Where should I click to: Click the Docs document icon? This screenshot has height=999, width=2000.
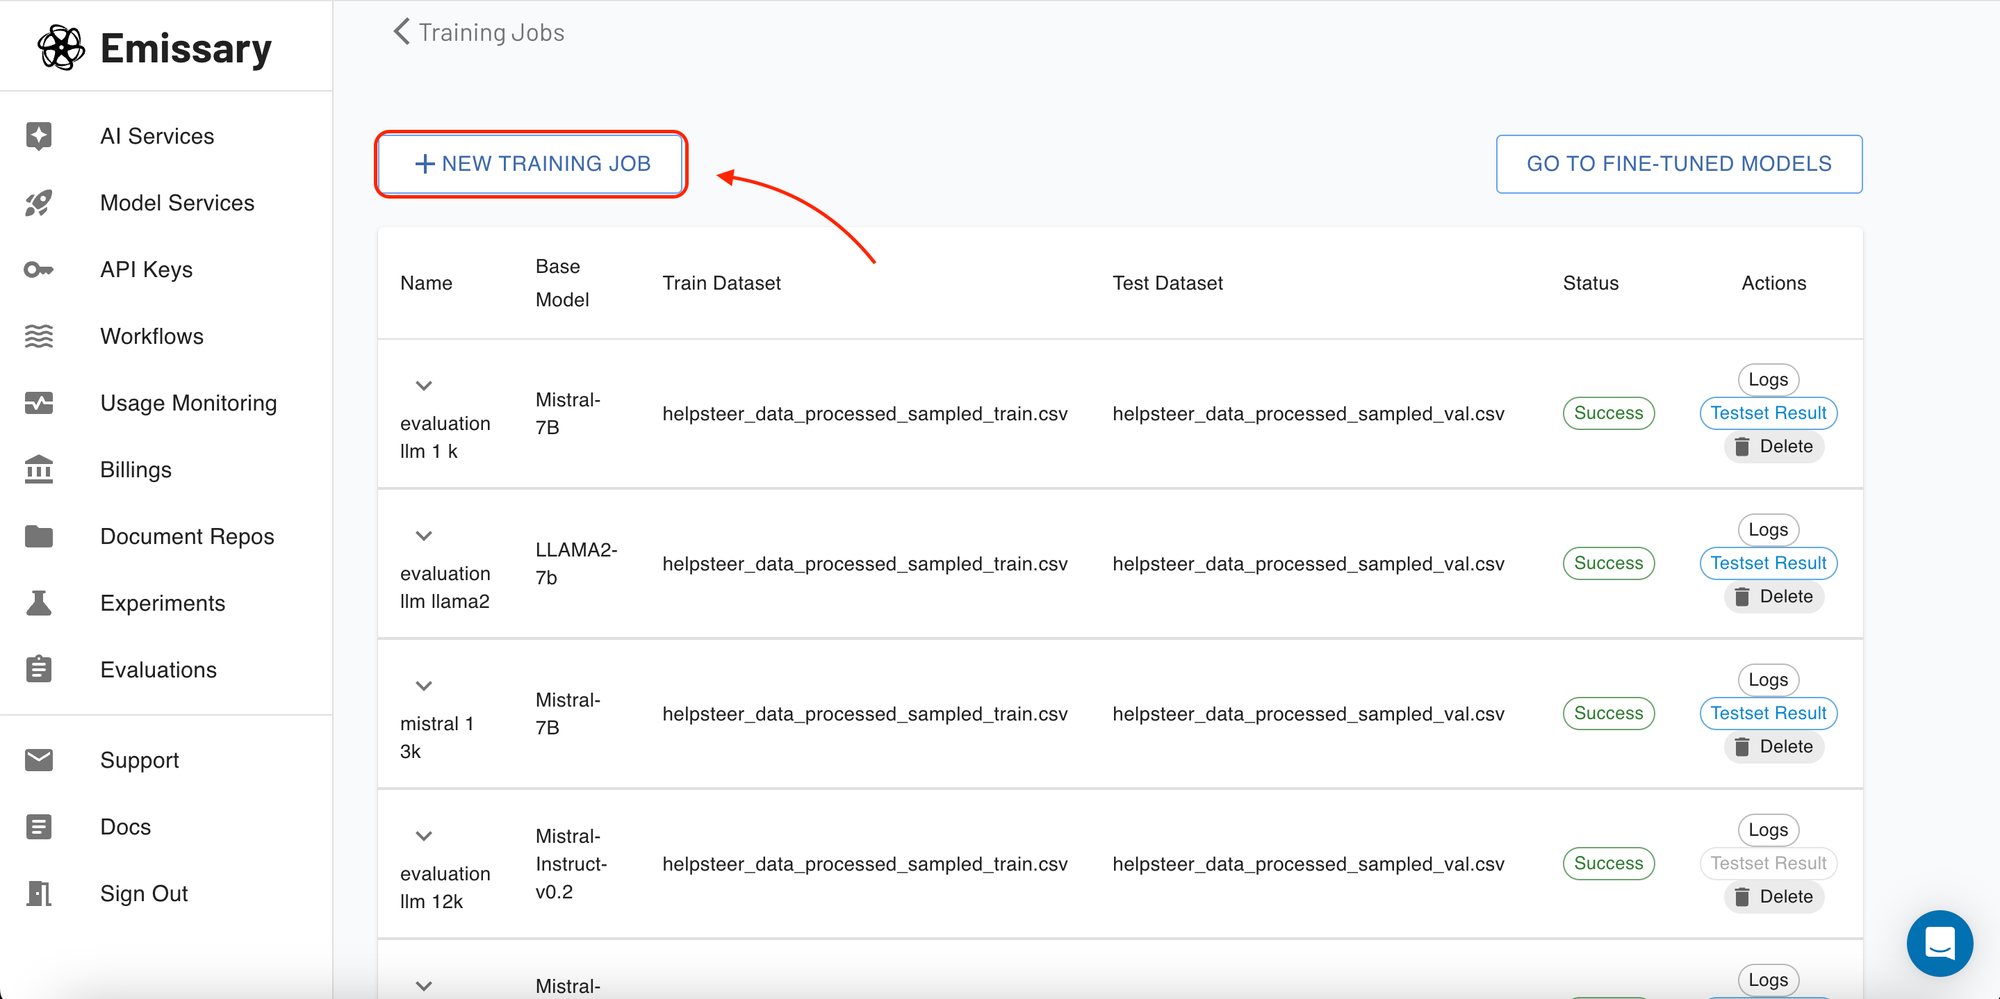click(39, 827)
